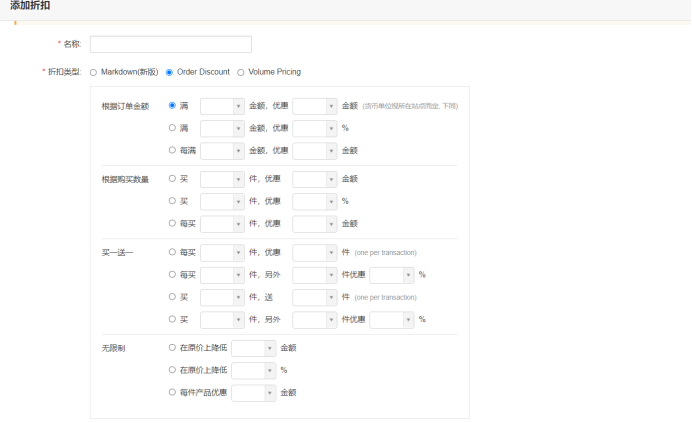Open 送 quantity dropdown in 买一送一

(x=314, y=297)
